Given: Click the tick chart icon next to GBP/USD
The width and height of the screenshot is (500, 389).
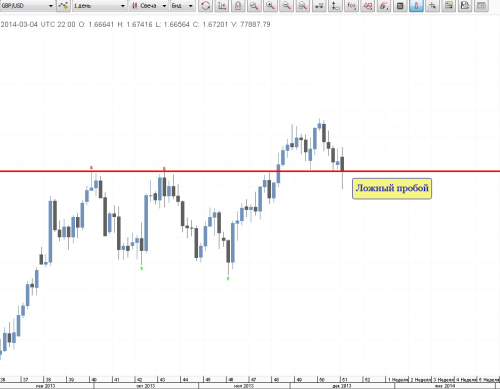Looking at the screenshot, I should [x=63, y=6].
